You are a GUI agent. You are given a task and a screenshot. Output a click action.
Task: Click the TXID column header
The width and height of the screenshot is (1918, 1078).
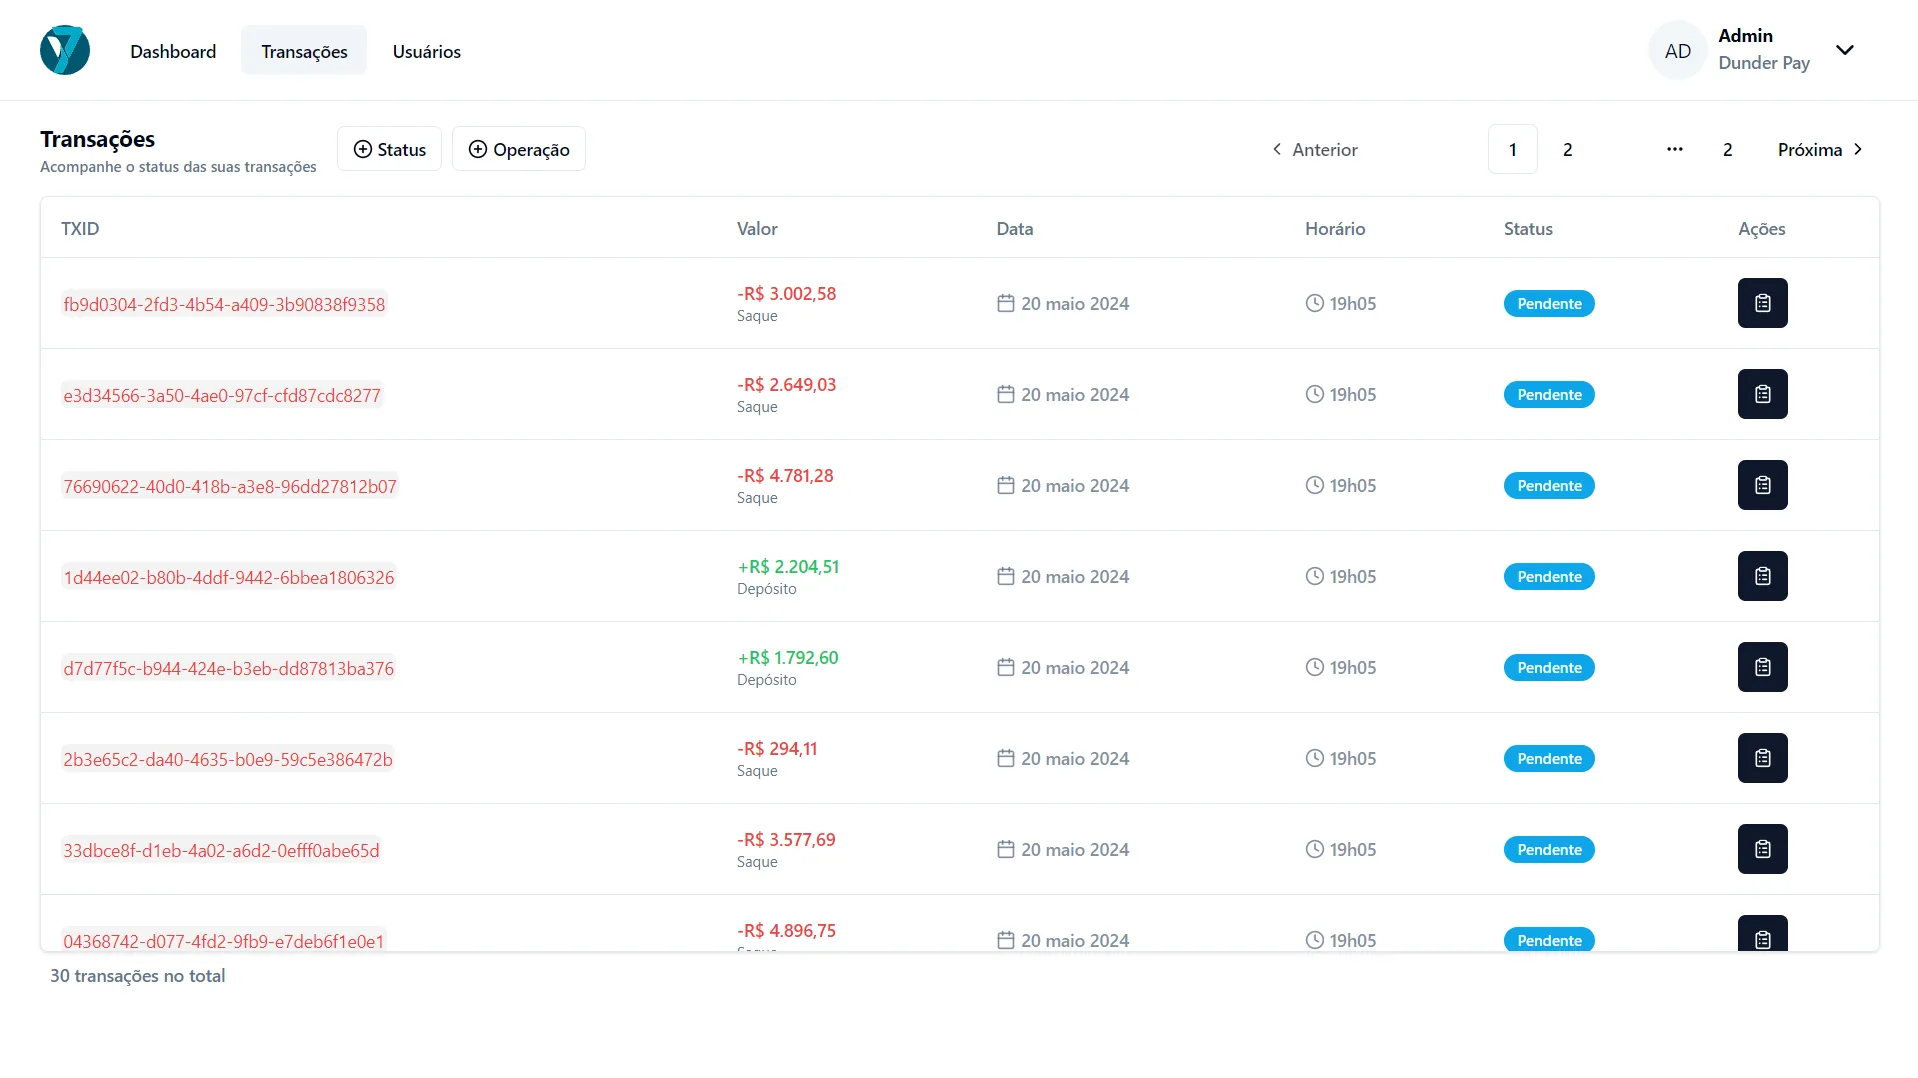point(80,228)
